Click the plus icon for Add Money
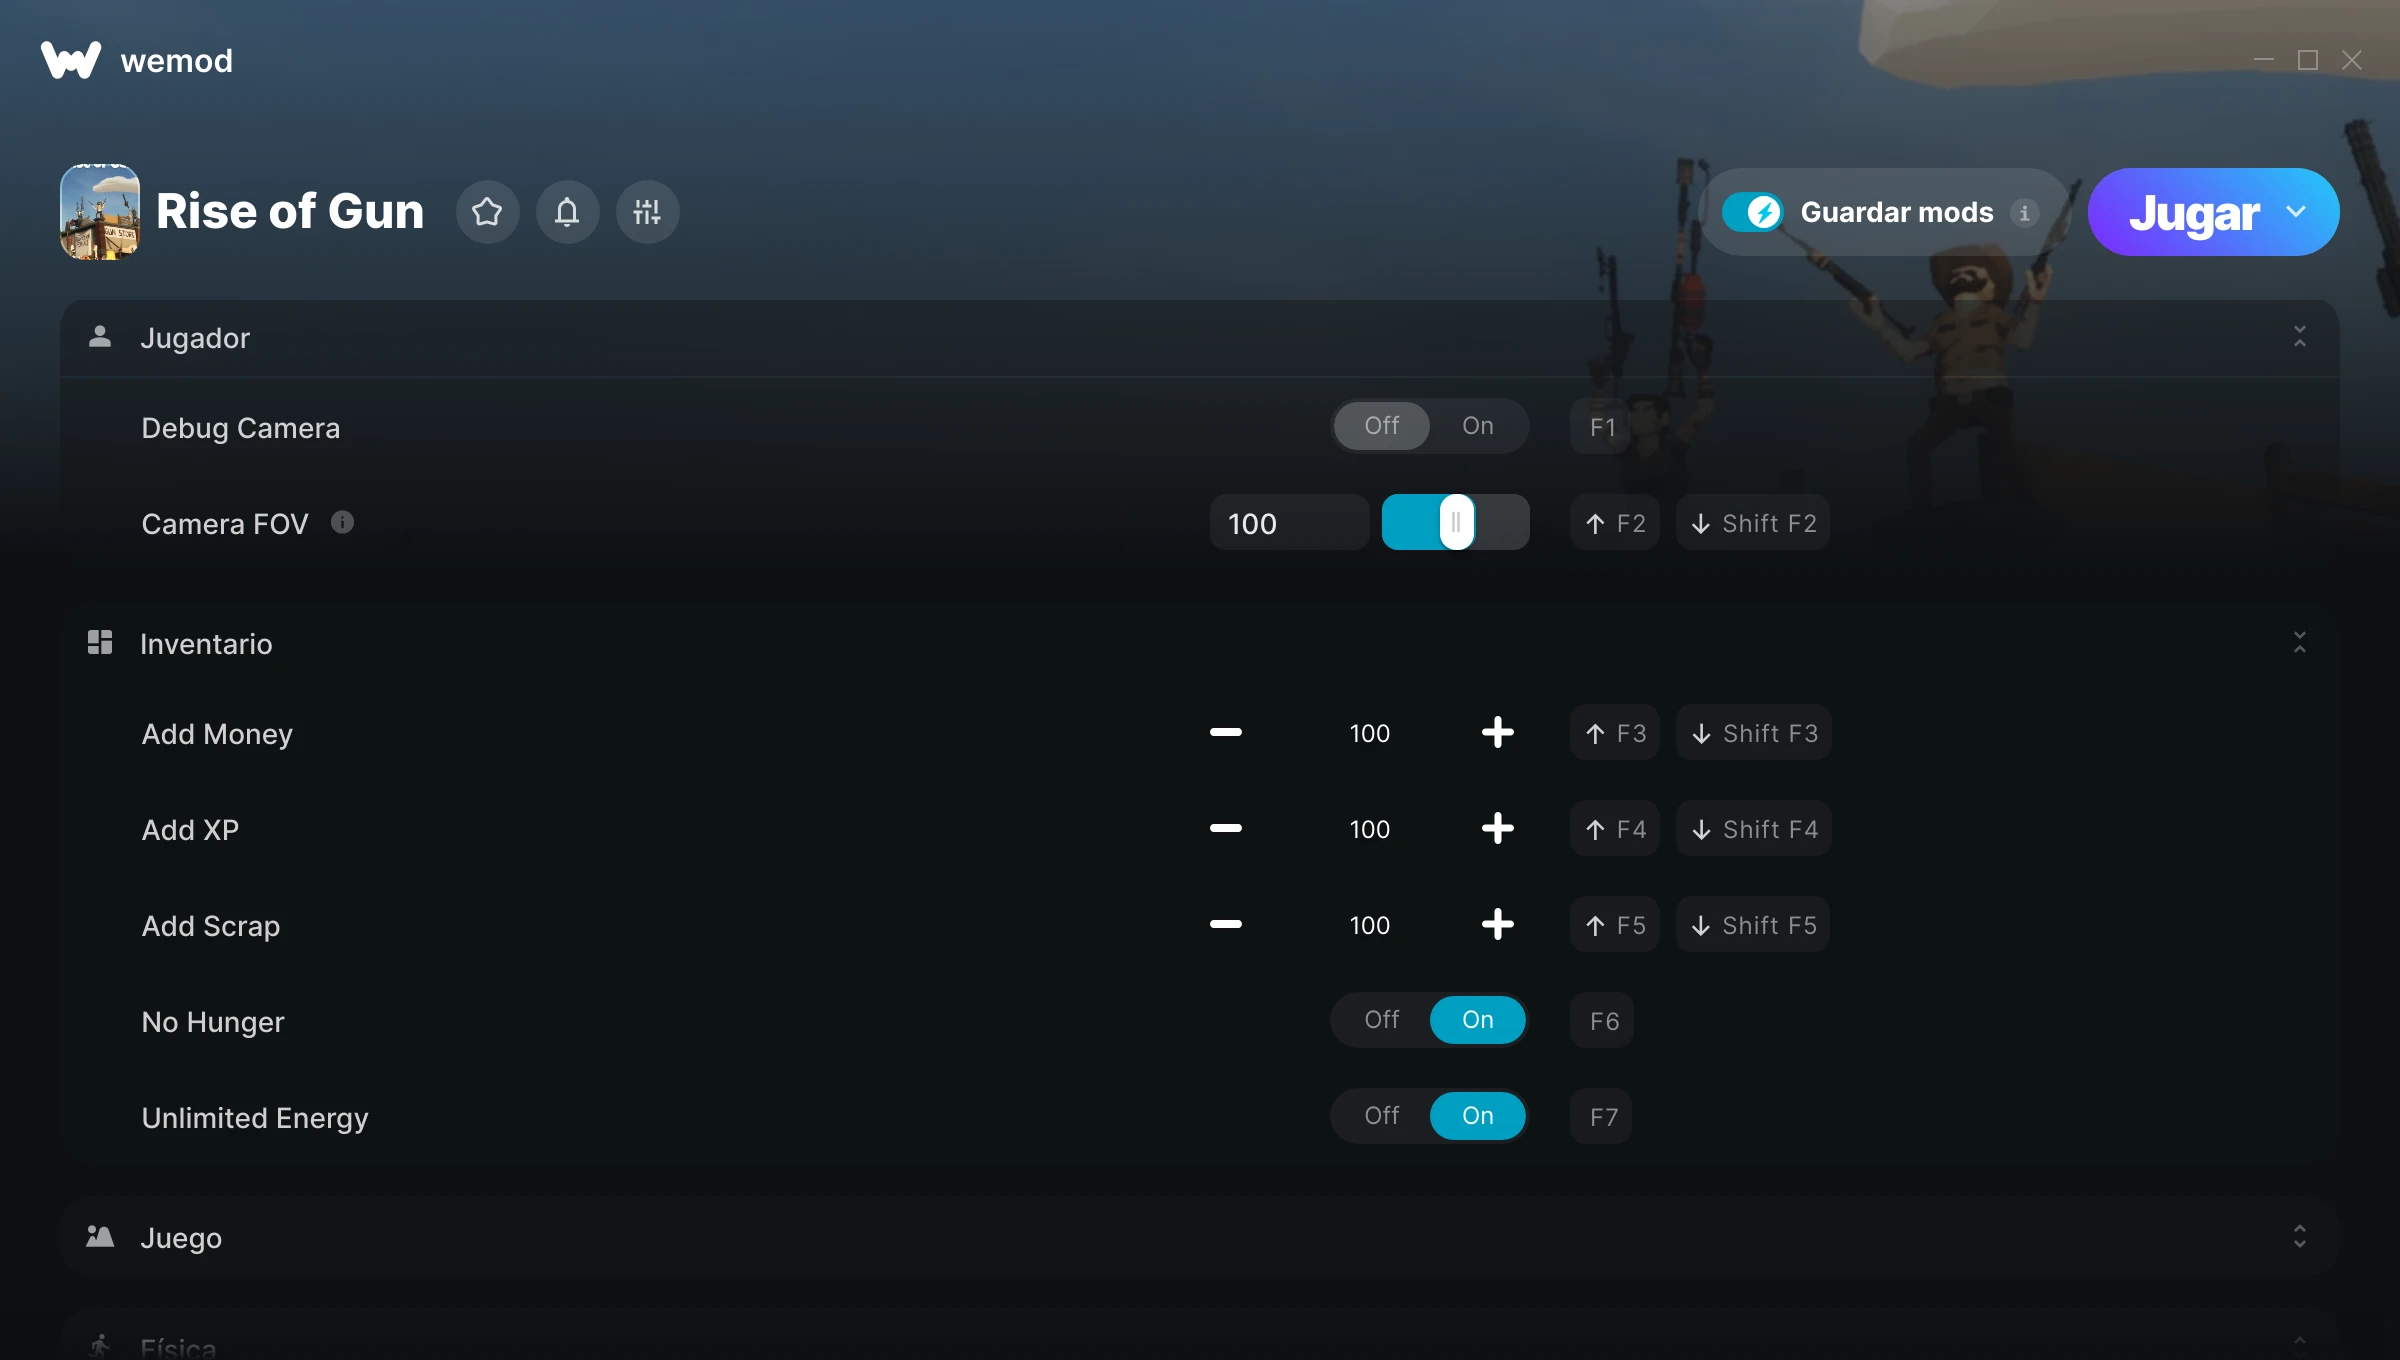The height and width of the screenshot is (1360, 2400). pyautogui.click(x=1497, y=733)
